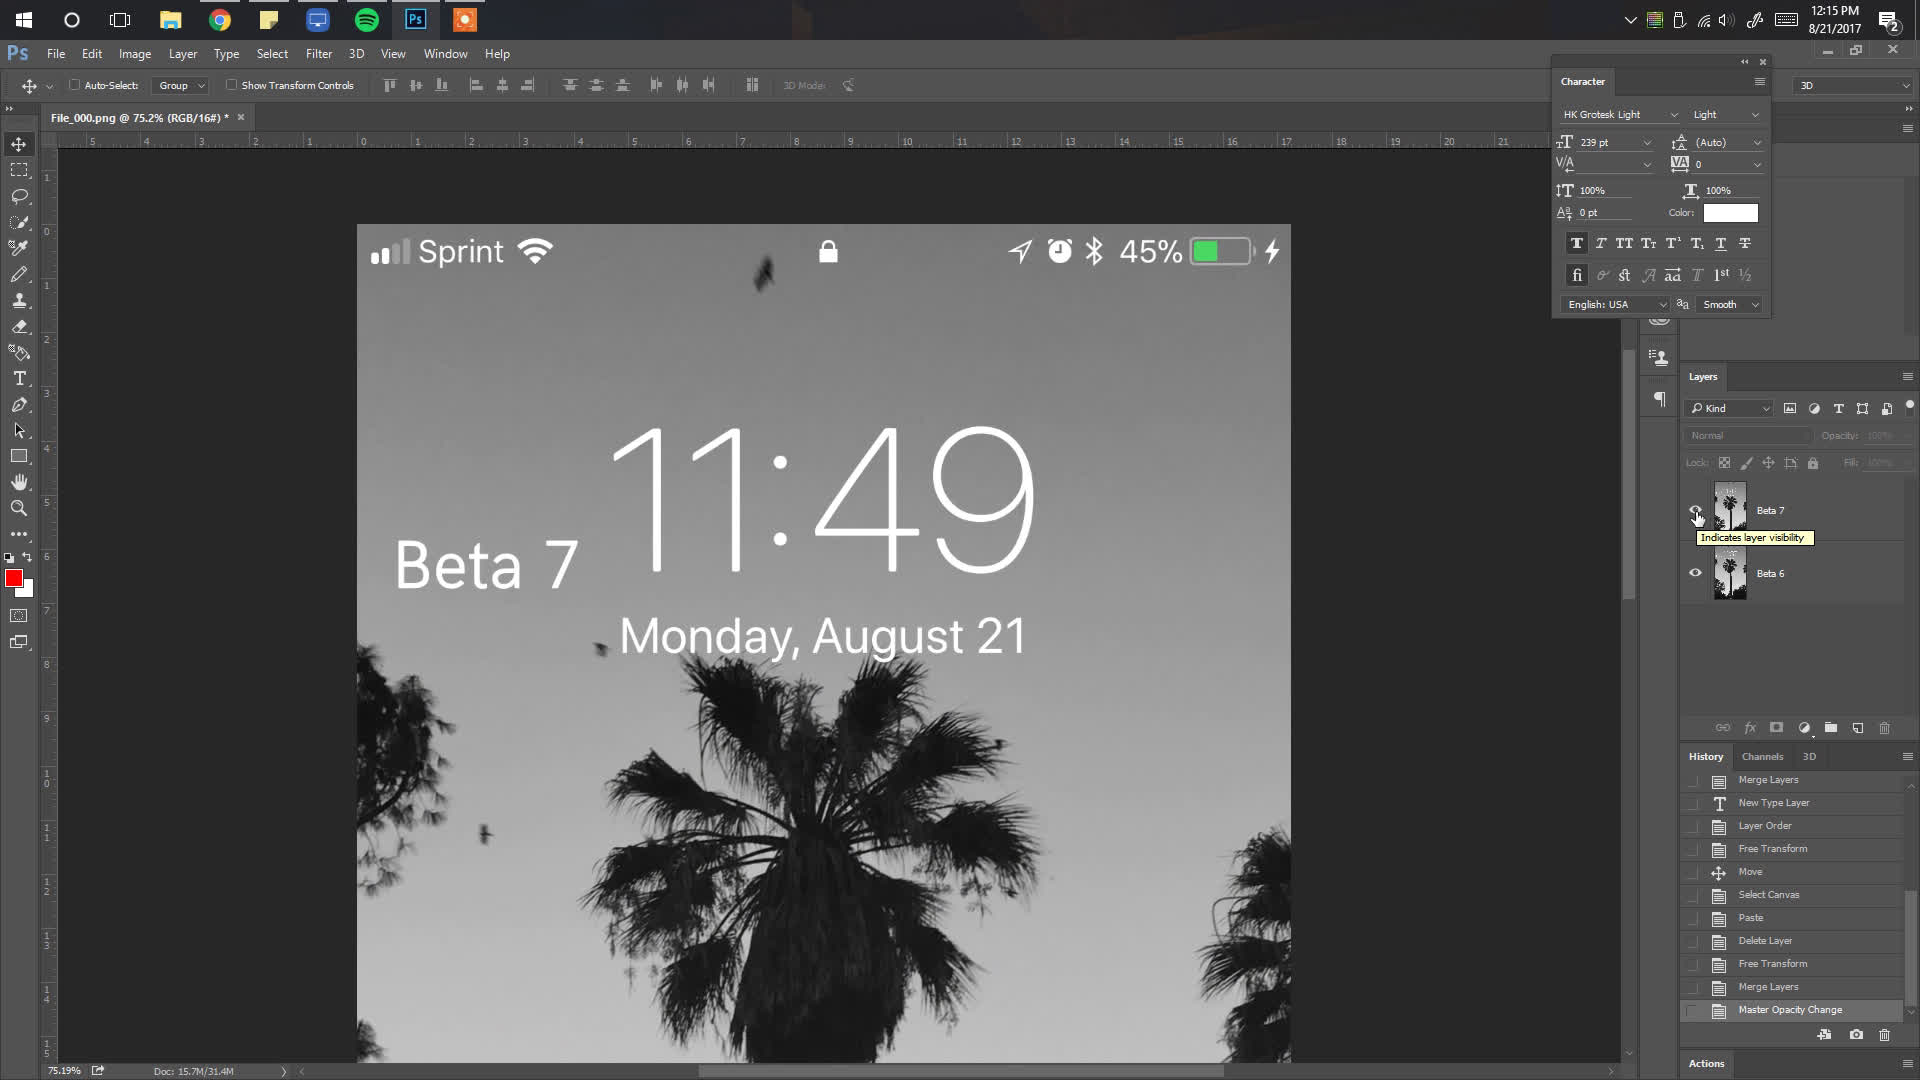Select the Eraser tool
The width and height of the screenshot is (1920, 1080).
19,326
